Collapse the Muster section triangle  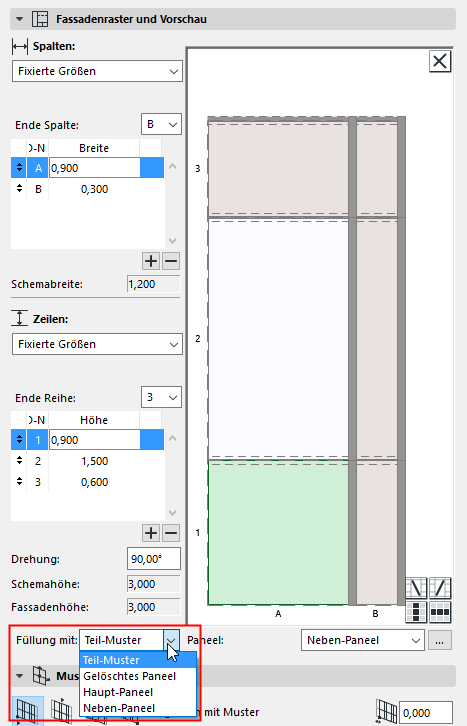pos(19,676)
